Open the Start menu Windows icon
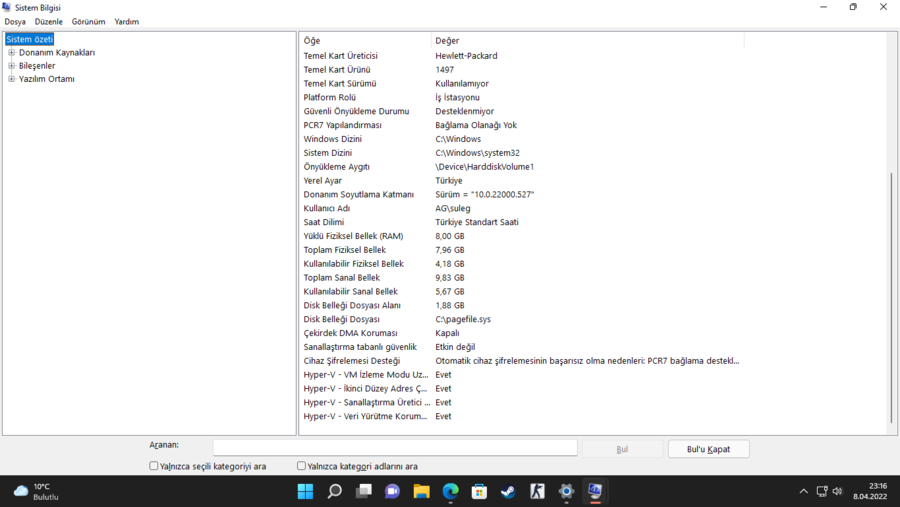Viewport: 900px width, 507px height. (305, 491)
